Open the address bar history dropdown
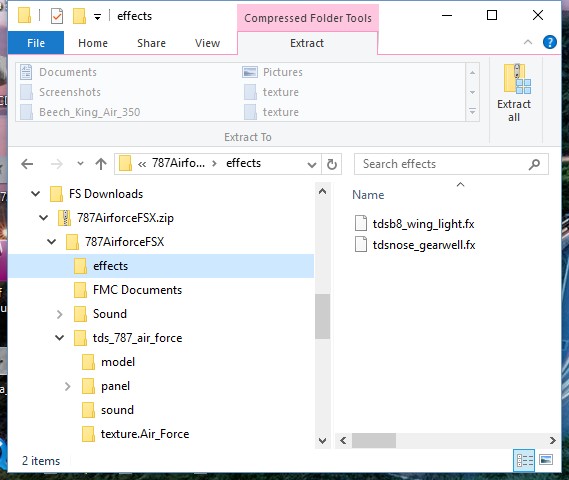569x480 pixels. [311, 165]
